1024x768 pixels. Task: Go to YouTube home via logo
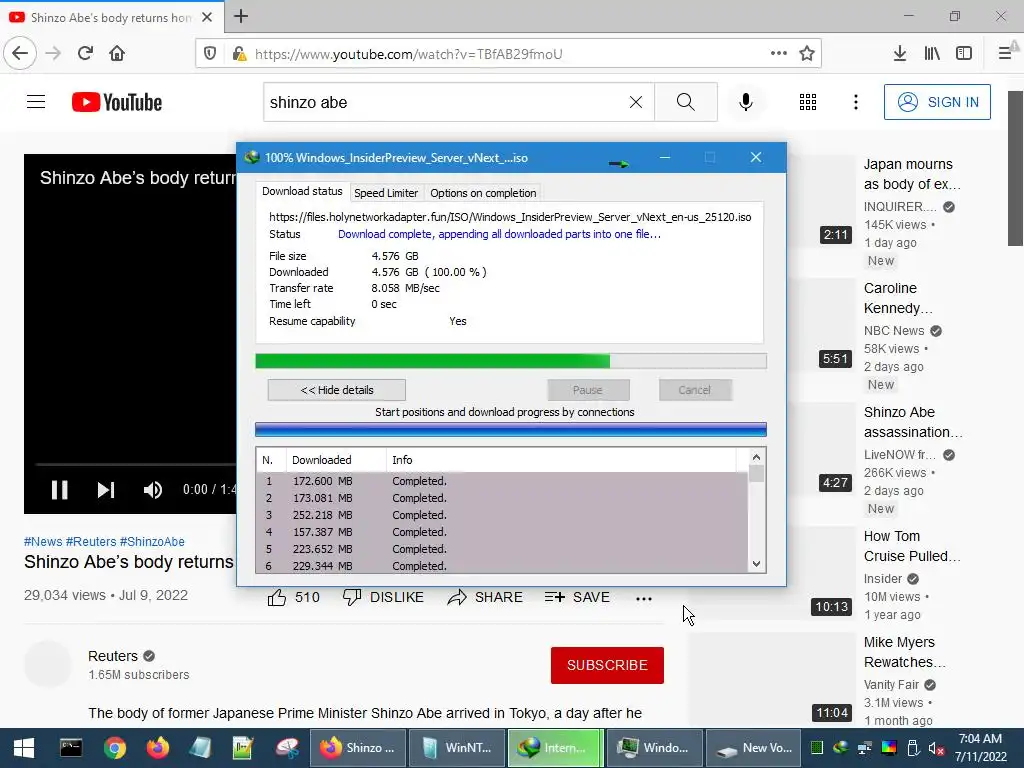[117, 102]
